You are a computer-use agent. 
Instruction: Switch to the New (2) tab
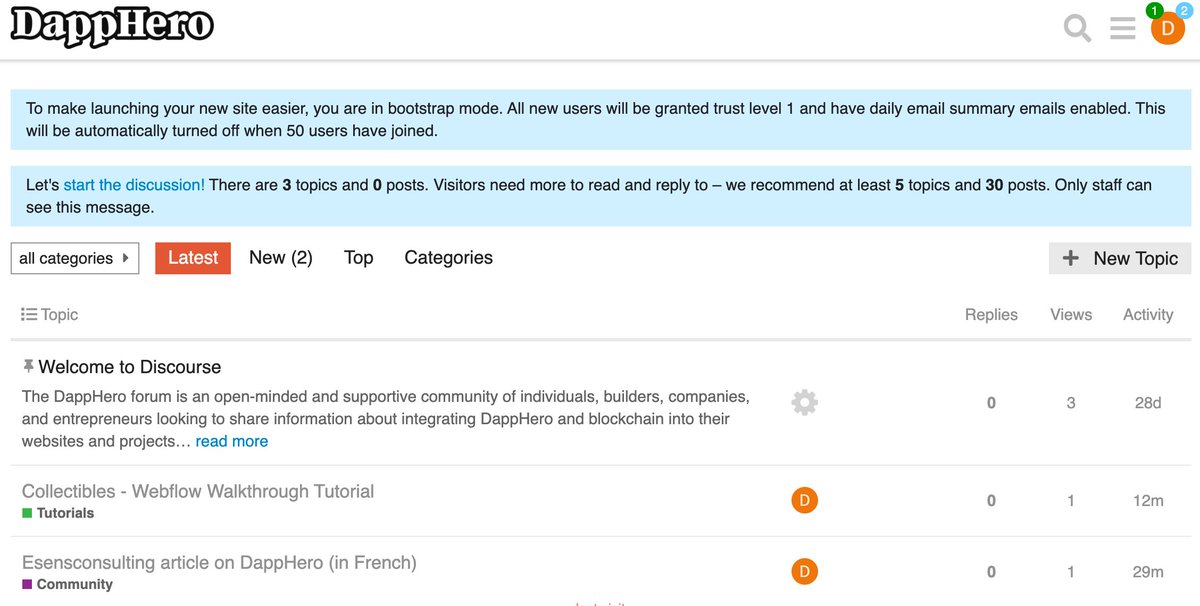point(281,258)
